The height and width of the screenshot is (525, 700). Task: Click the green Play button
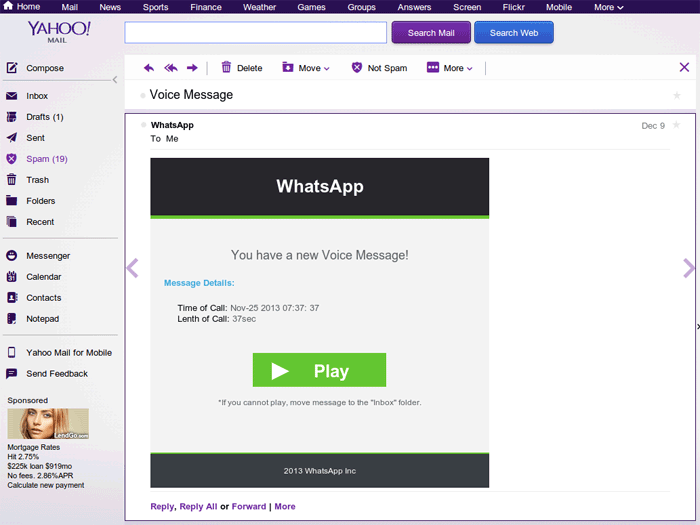[x=319, y=370]
